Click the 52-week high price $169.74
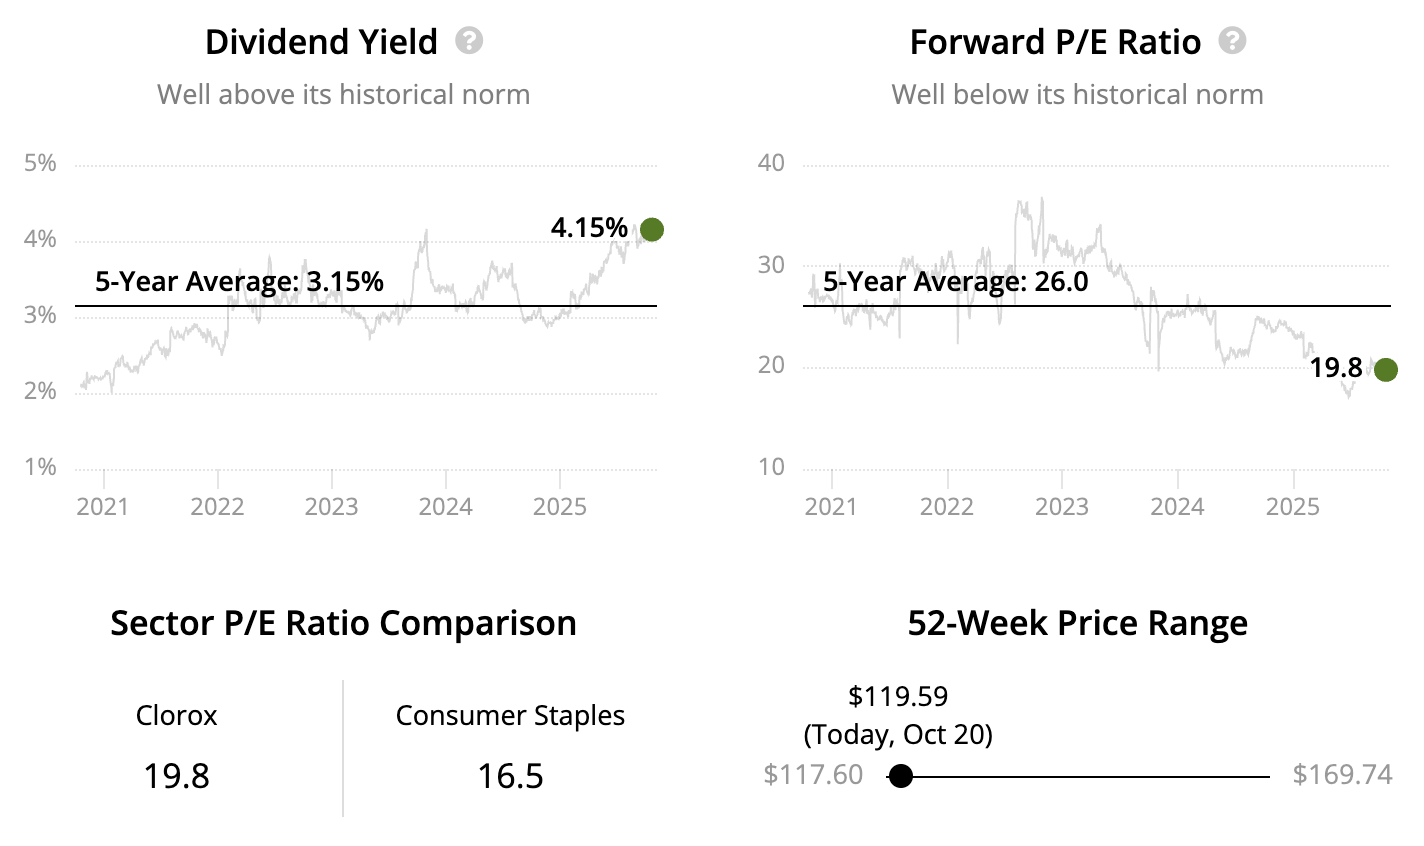This screenshot has height=846, width=1424. point(1342,775)
